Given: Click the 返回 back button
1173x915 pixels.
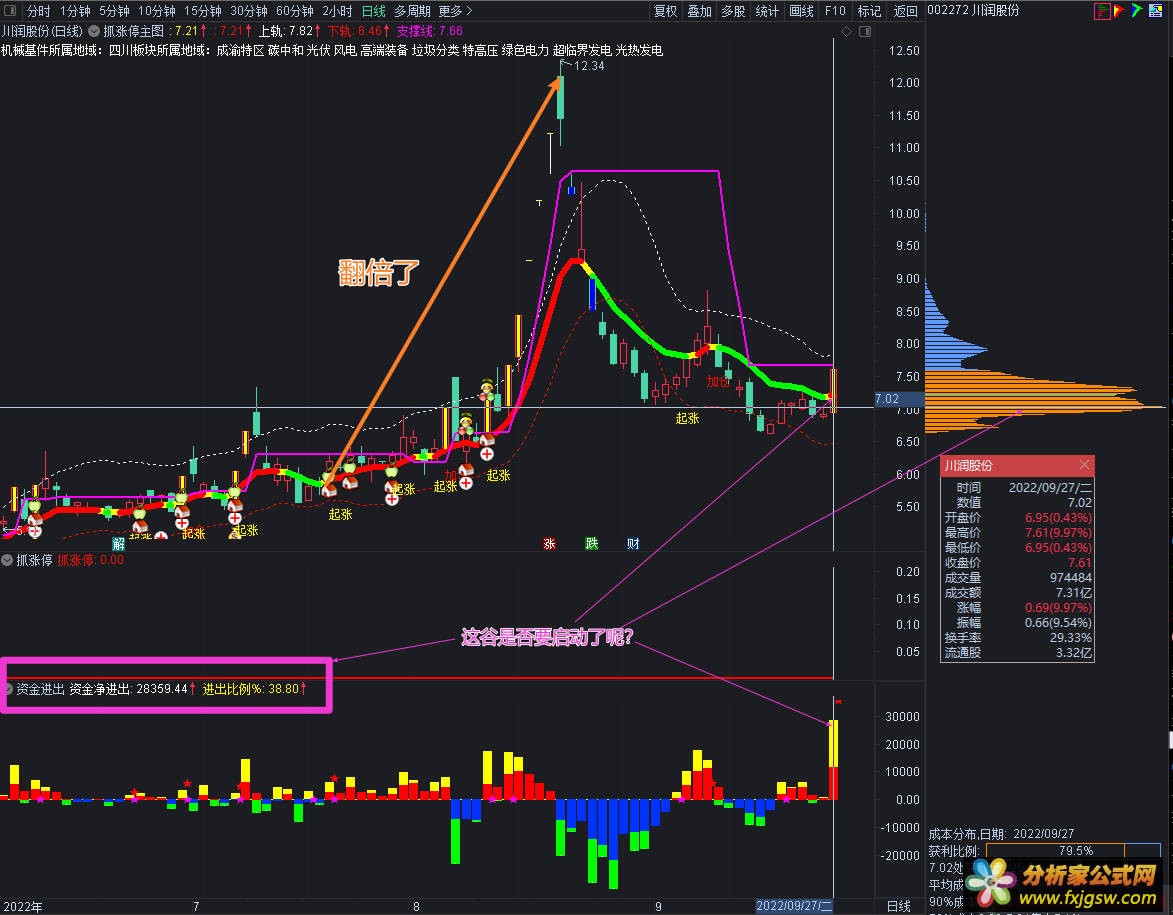Looking at the screenshot, I should pyautogui.click(x=905, y=11).
